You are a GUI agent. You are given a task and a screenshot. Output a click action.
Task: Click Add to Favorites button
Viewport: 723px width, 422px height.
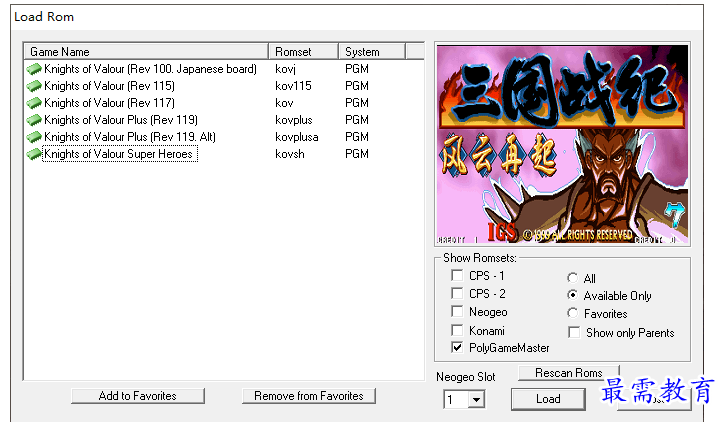coord(137,396)
